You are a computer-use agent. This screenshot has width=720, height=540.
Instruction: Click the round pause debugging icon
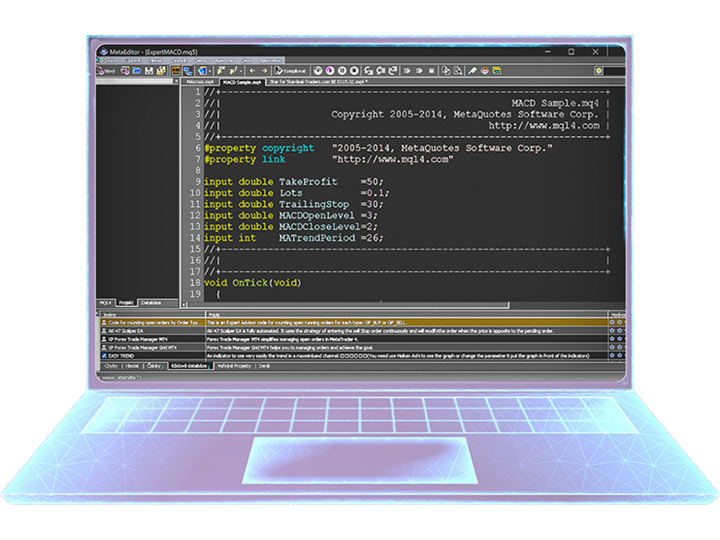click(x=342, y=71)
